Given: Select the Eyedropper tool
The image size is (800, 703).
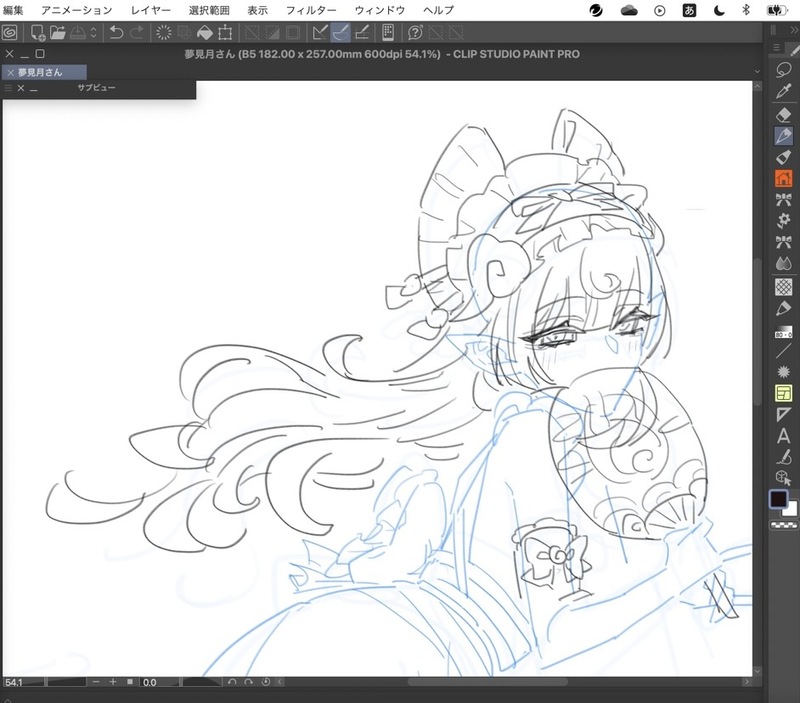Looking at the screenshot, I should tap(783, 91).
